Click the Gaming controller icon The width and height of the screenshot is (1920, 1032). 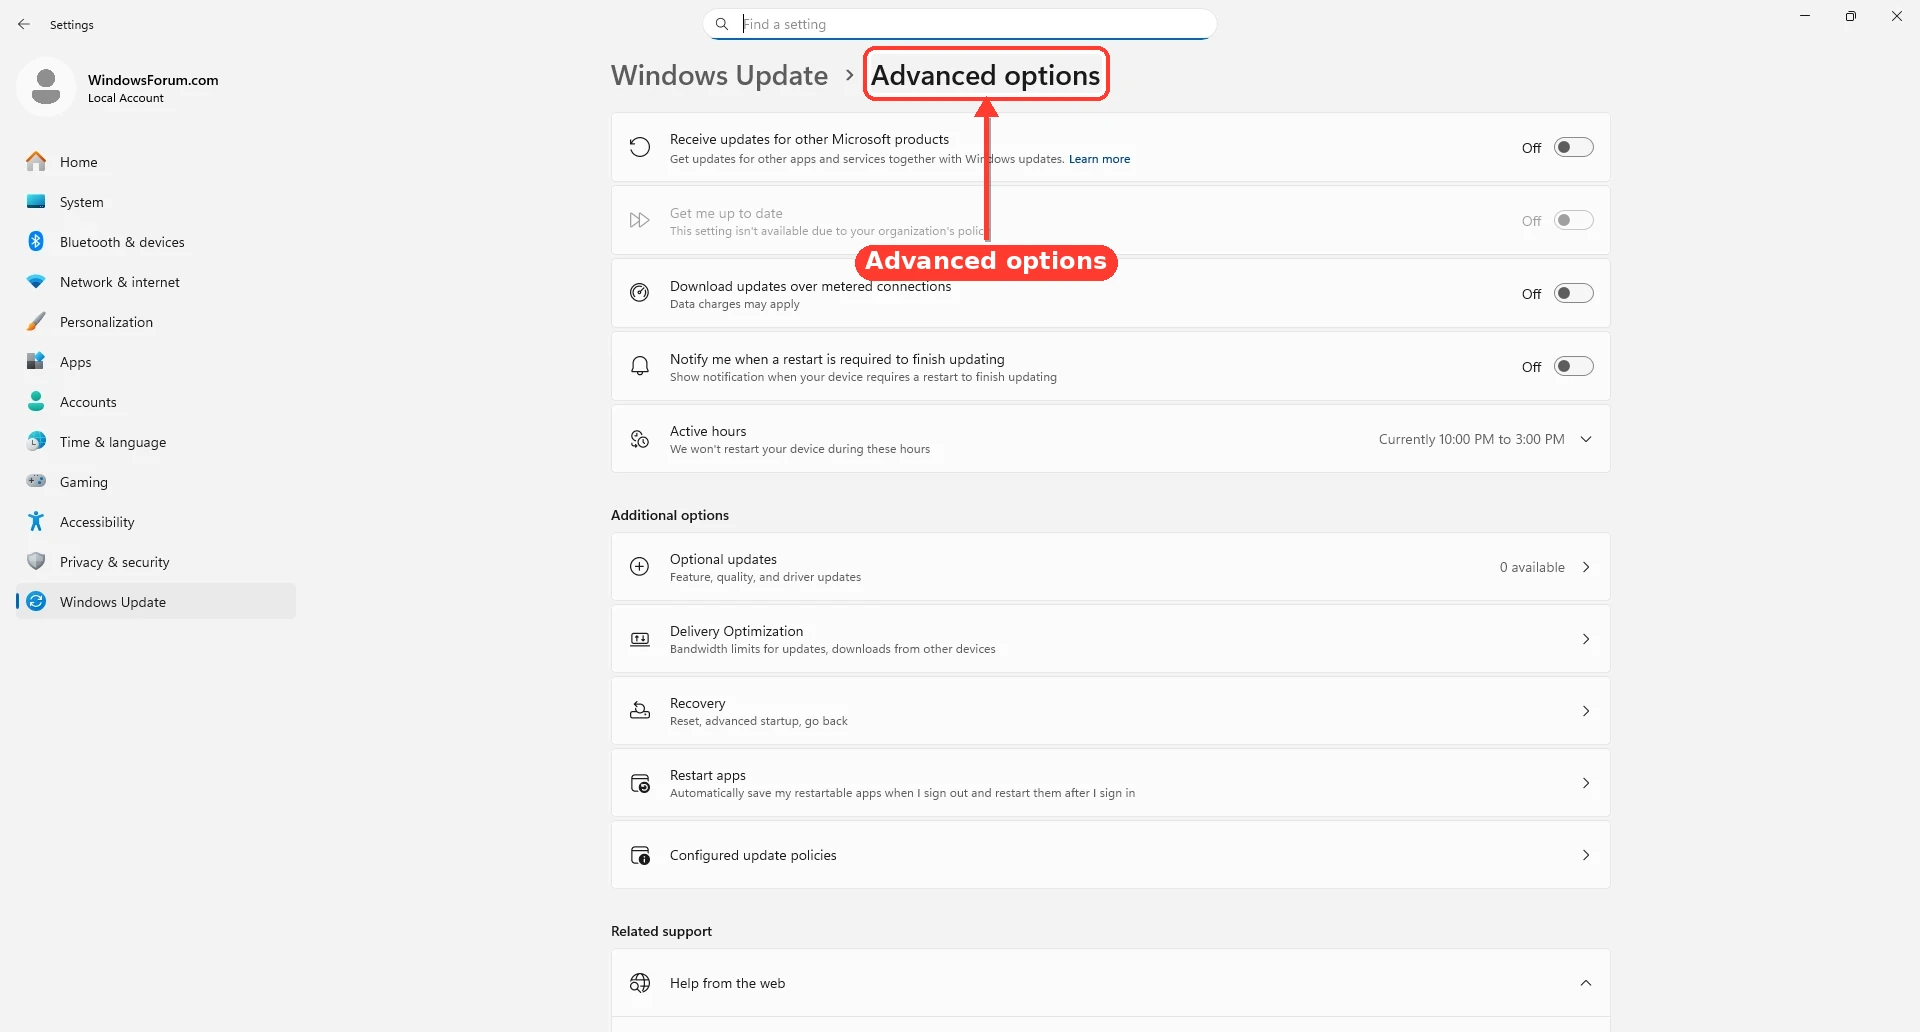[36, 481]
